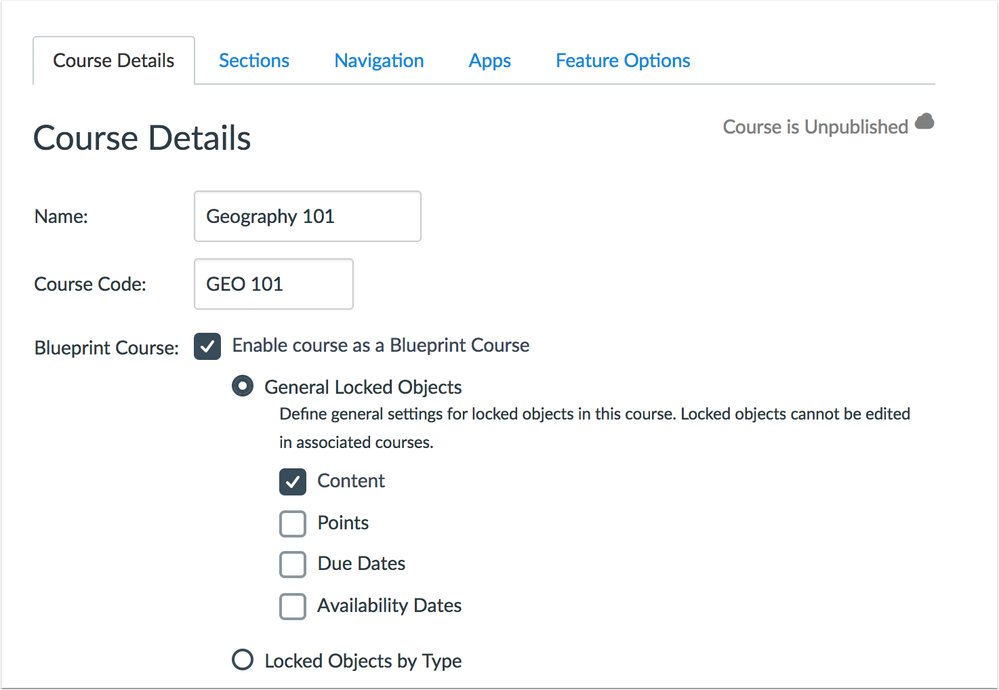999x690 pixels.
Task: Switch to the Sections tab
Action: click(254, 61)
